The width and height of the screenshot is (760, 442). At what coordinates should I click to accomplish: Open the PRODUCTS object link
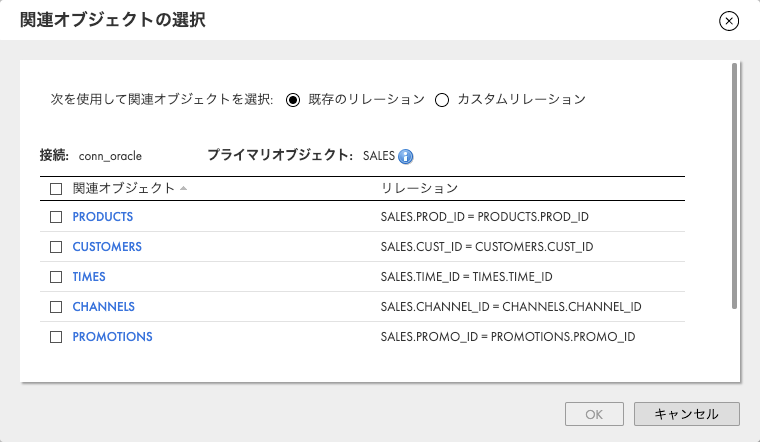point(103,217)
